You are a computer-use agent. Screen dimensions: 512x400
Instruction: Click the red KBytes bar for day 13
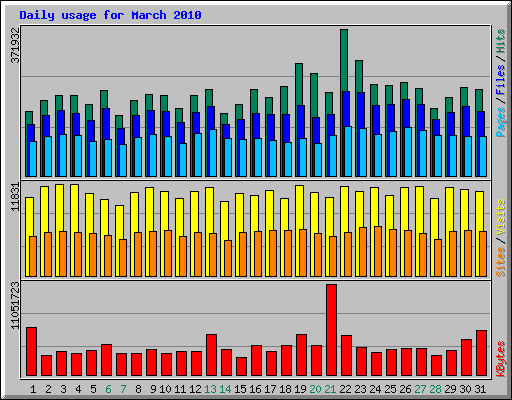click(x=211, y=355)
